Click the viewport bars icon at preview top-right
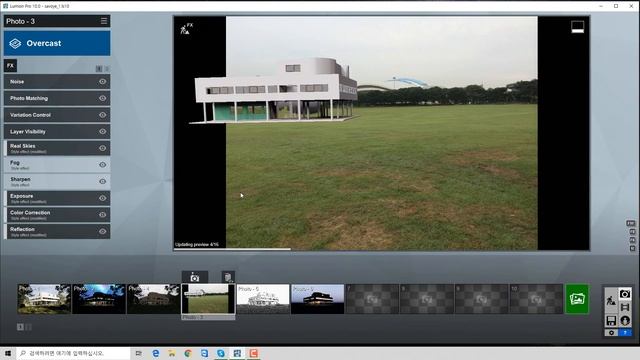This screenshot has height=360, width=640. tap(578, 27)
